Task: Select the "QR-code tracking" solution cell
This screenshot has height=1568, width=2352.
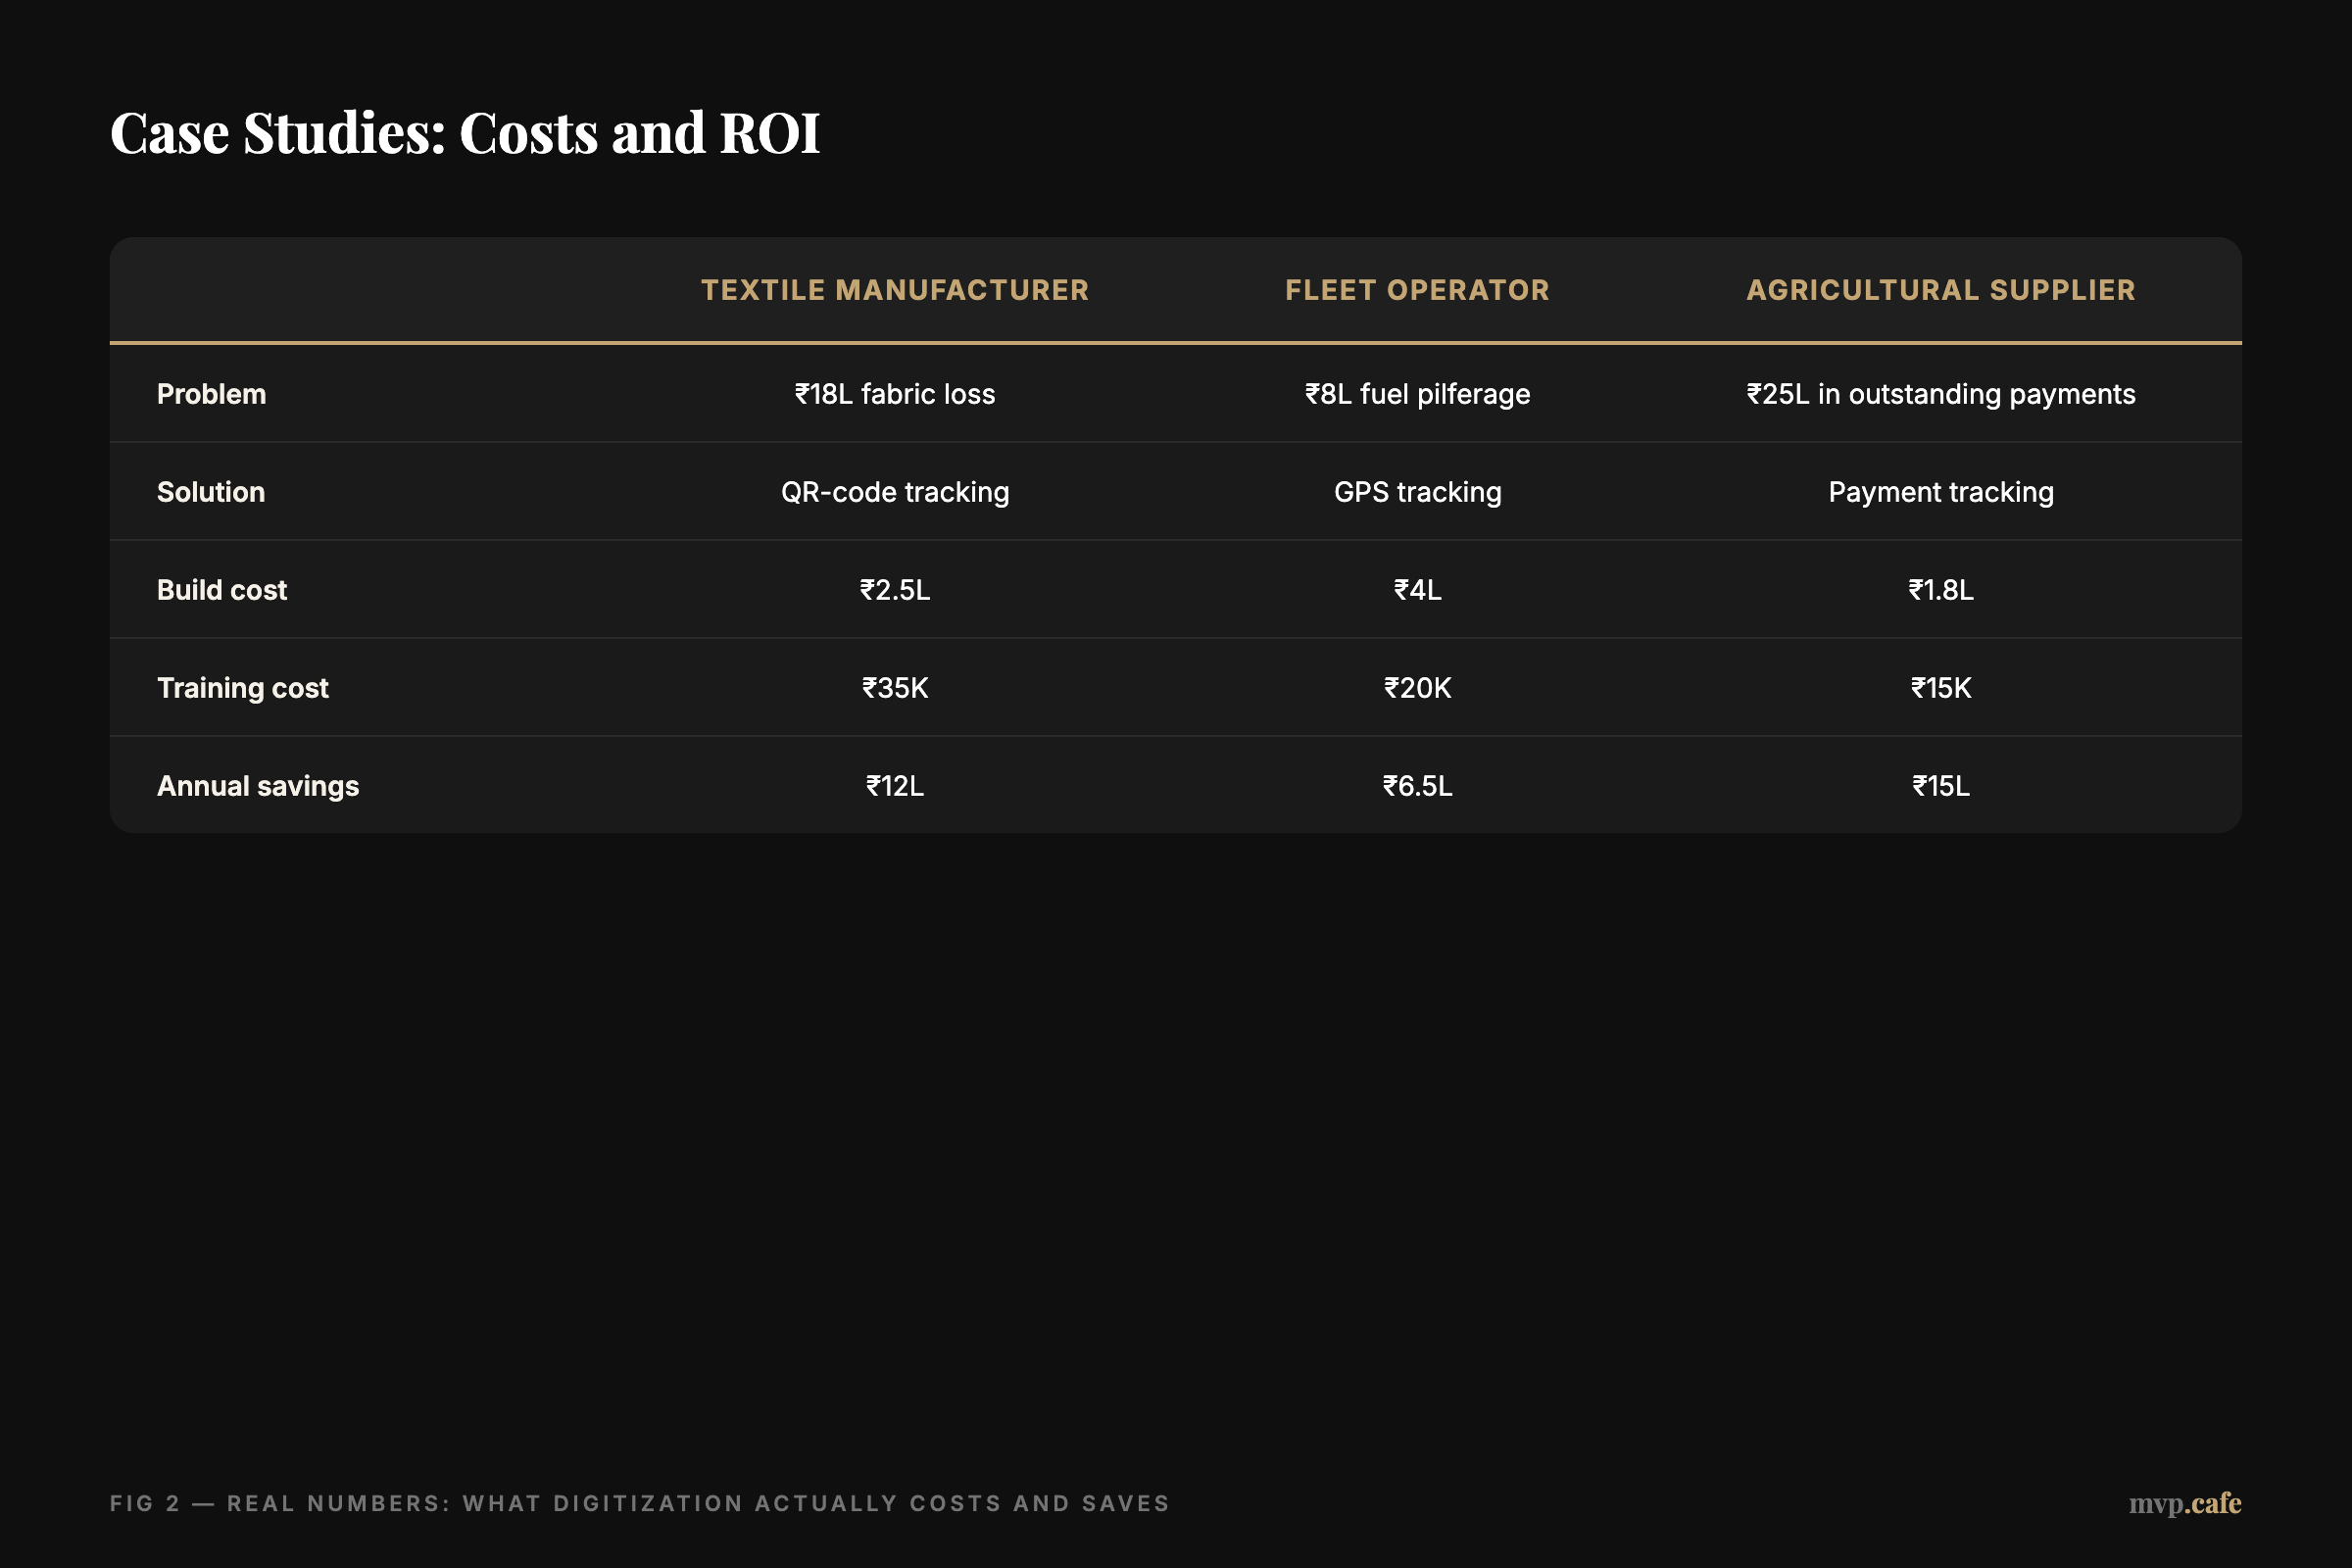Action: click(895, 491)
